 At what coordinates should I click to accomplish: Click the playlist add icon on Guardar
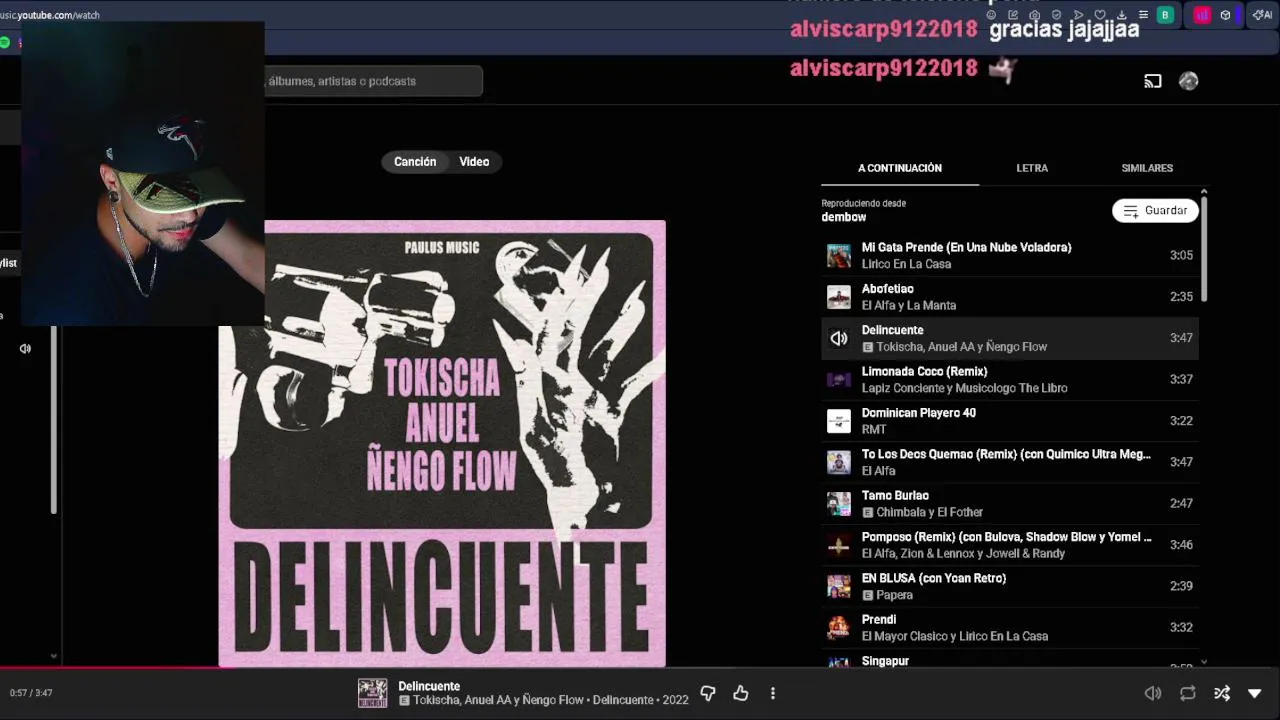tap(1131, 211)
